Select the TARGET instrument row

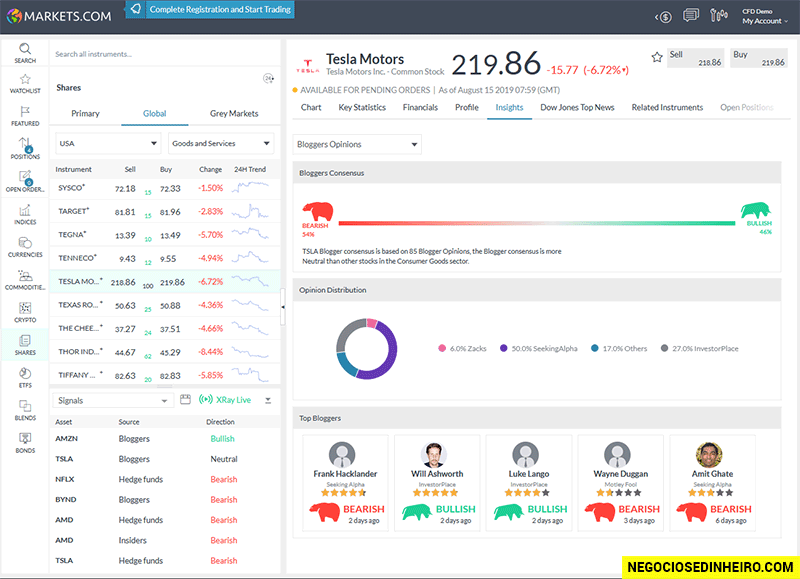tap(165, 212)
